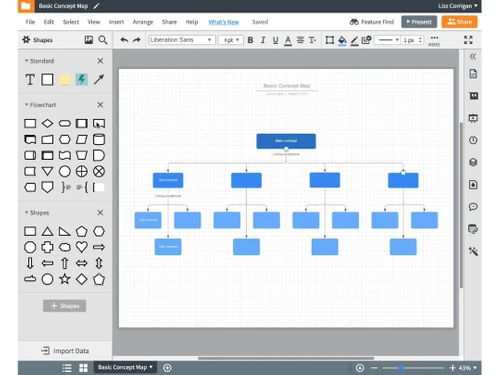Toggle full screen mode
500x375 pixels.
pos(468,40)
